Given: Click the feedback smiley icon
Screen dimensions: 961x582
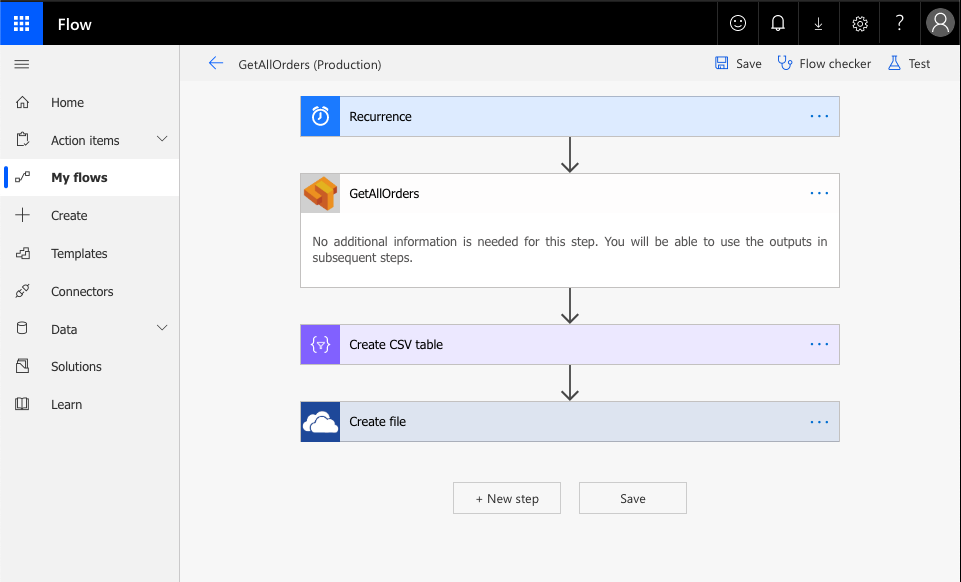Looking at the screenshot, I should pos(738,24).
